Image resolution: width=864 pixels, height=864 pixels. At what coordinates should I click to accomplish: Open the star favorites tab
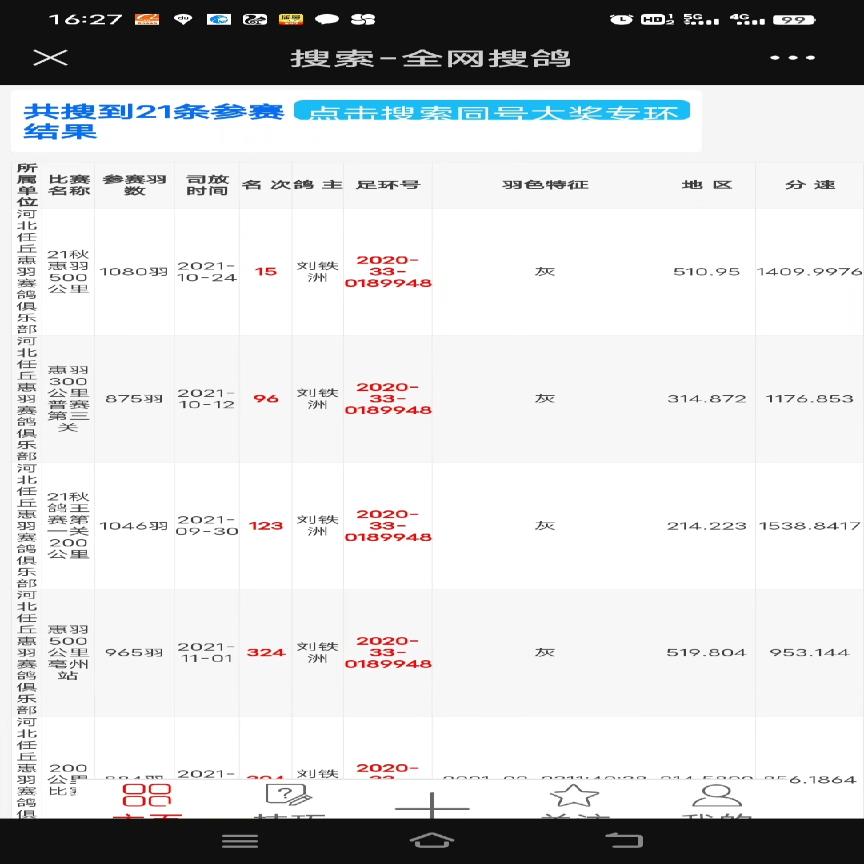coord(574,798)
